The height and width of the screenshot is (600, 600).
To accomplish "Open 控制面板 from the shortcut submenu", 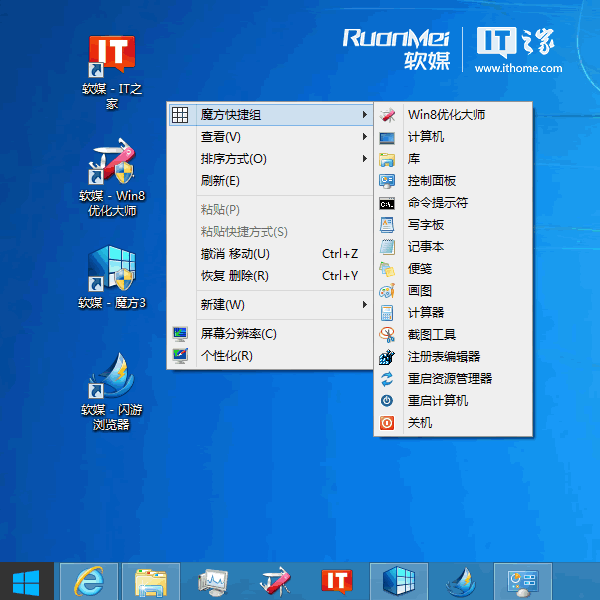I will click(431, 181).
